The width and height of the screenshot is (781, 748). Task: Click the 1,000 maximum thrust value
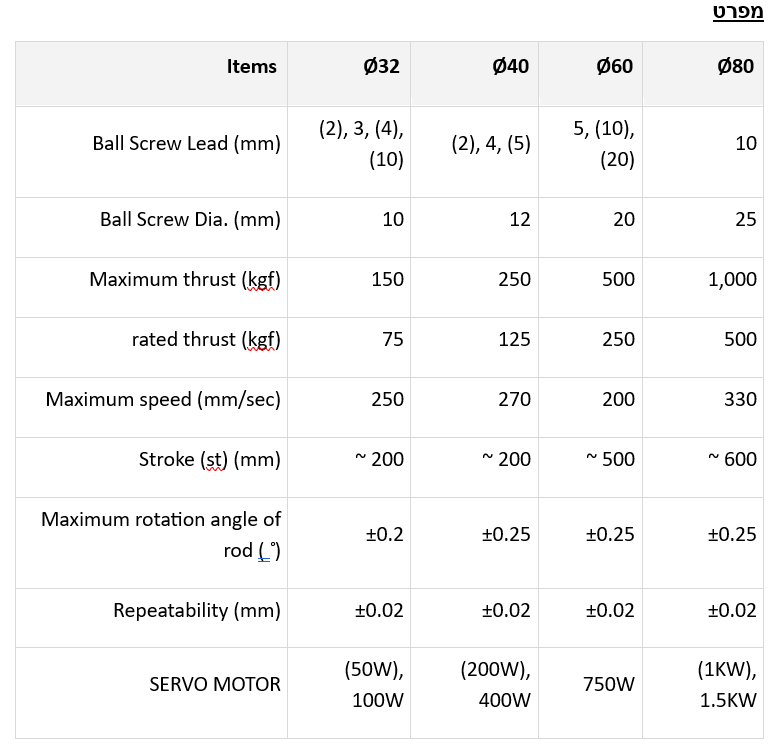[732, 279]
